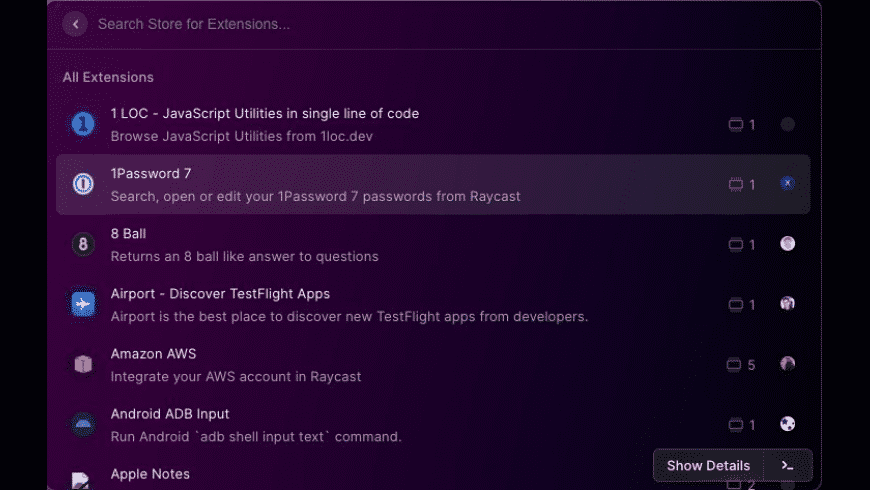
Task: Click the author avatar for 8 Ball
Action: tap(787, 244)
